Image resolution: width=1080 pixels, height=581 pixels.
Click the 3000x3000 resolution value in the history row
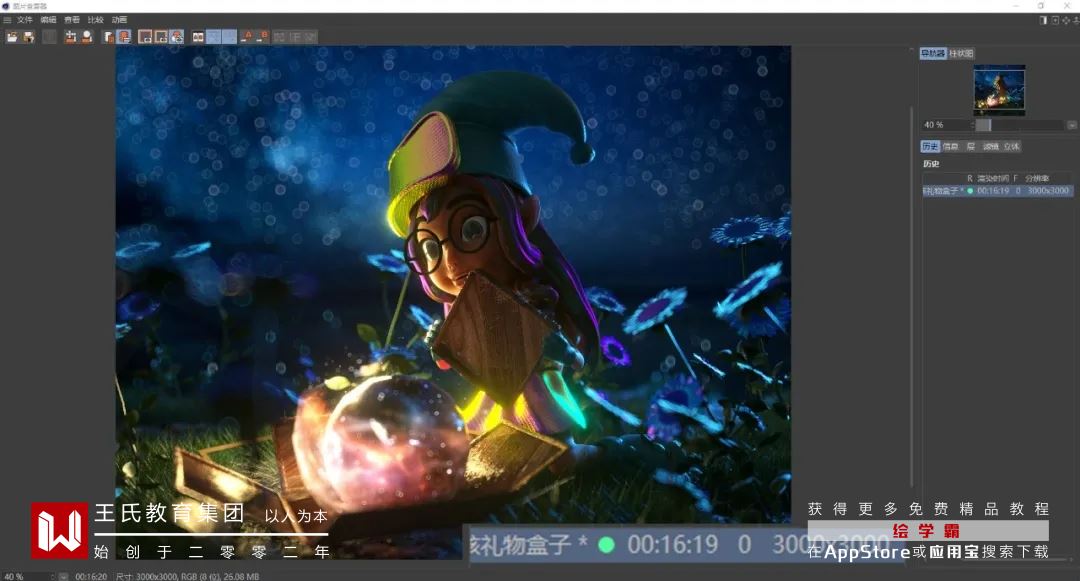click(x=1048, y=191)
